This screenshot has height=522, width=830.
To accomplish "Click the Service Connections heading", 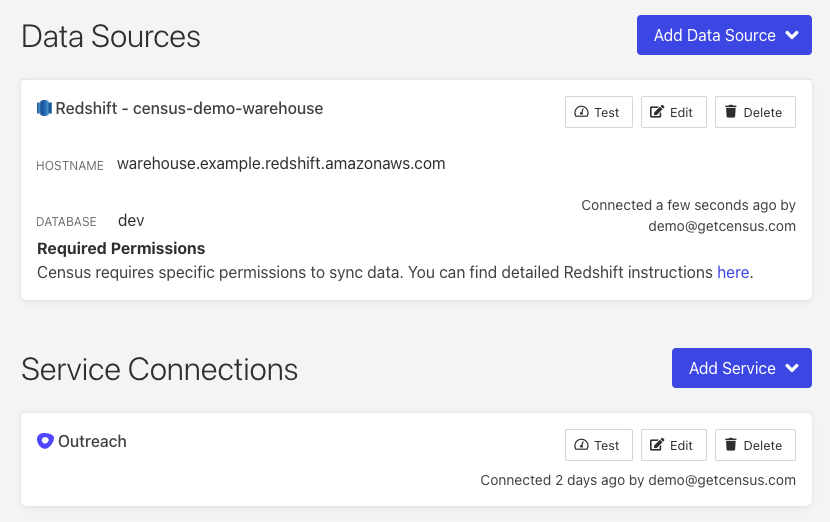I will click(x=160, y=369).
